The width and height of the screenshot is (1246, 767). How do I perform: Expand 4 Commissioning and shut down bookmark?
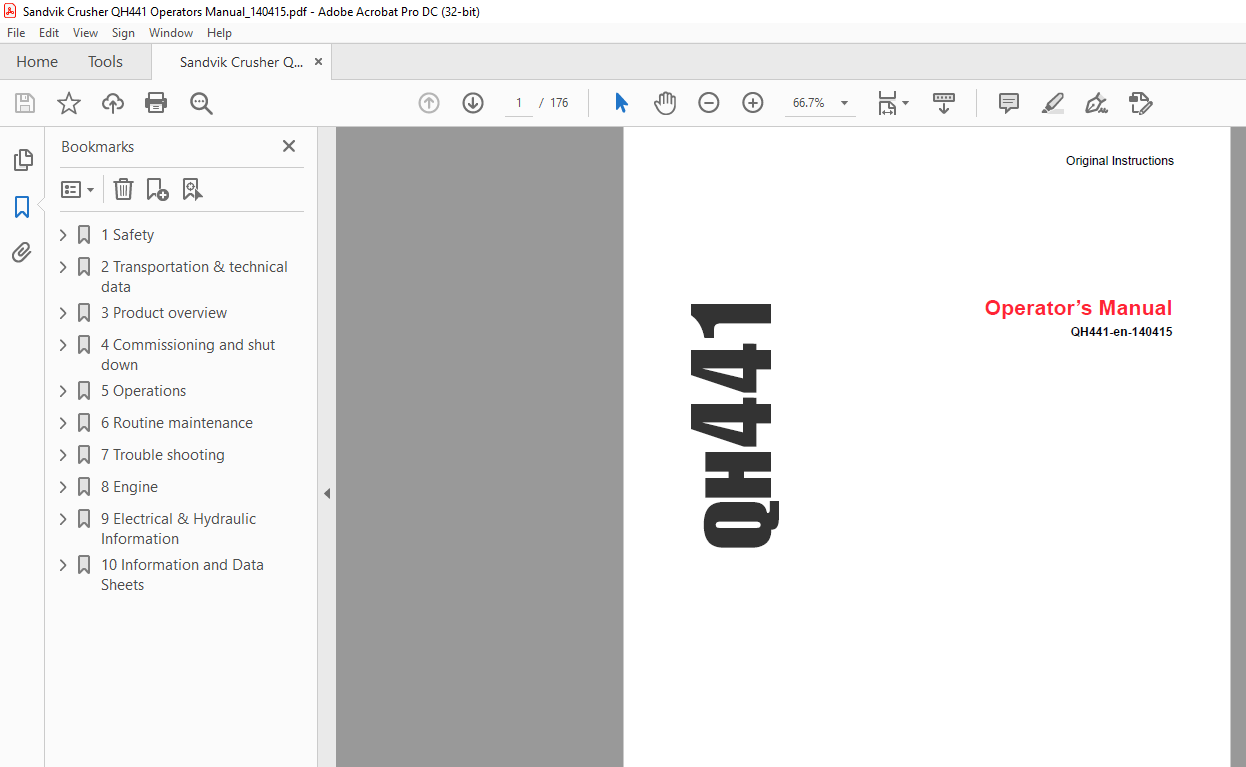(x=63, y=345)
